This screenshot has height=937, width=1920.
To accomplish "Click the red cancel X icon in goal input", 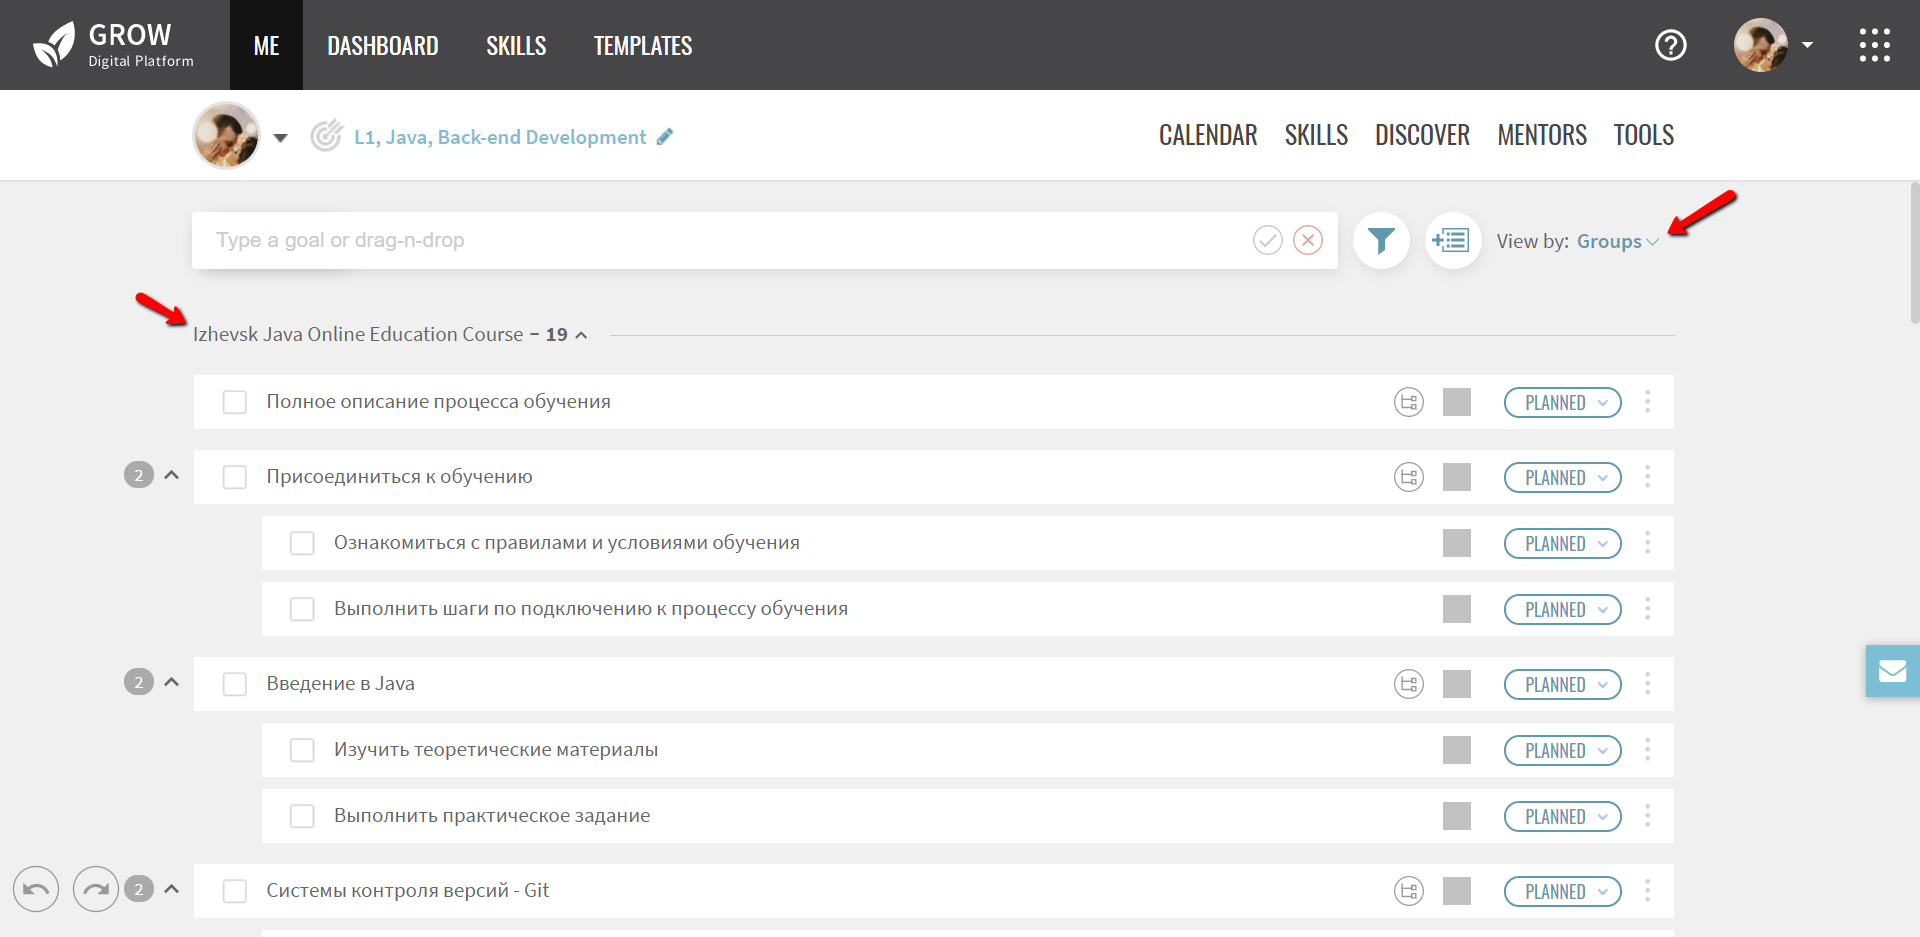I will tap(1308, 240).
